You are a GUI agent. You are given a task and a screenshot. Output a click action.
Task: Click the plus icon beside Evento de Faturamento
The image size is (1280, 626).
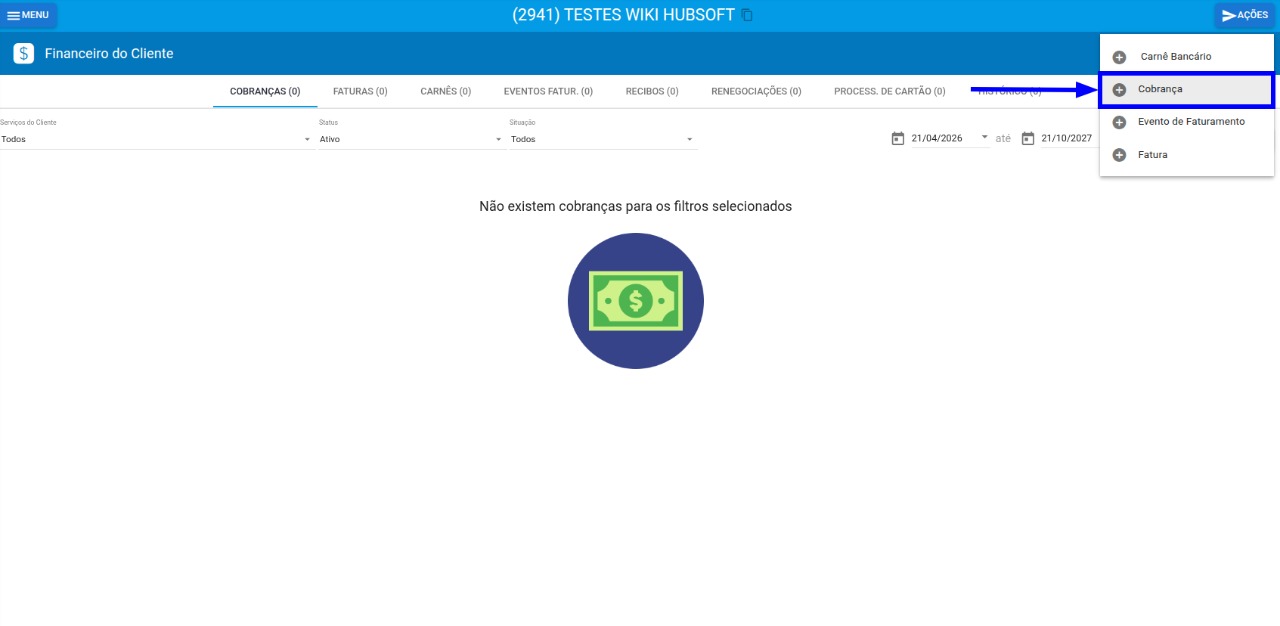click(1119, 122)
